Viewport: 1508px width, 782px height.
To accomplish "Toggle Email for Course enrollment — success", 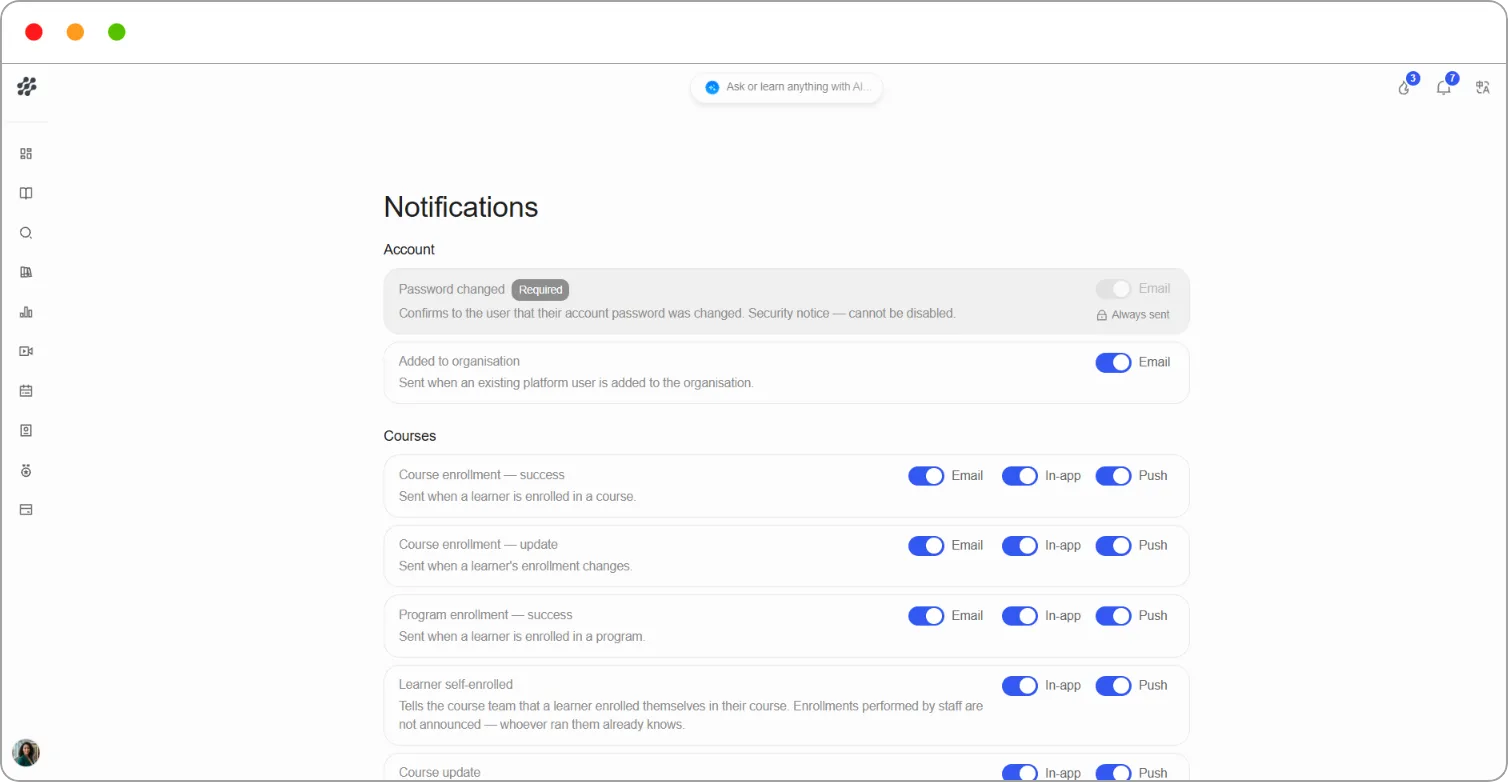I will pyautogui.click(x=926, y=476).
